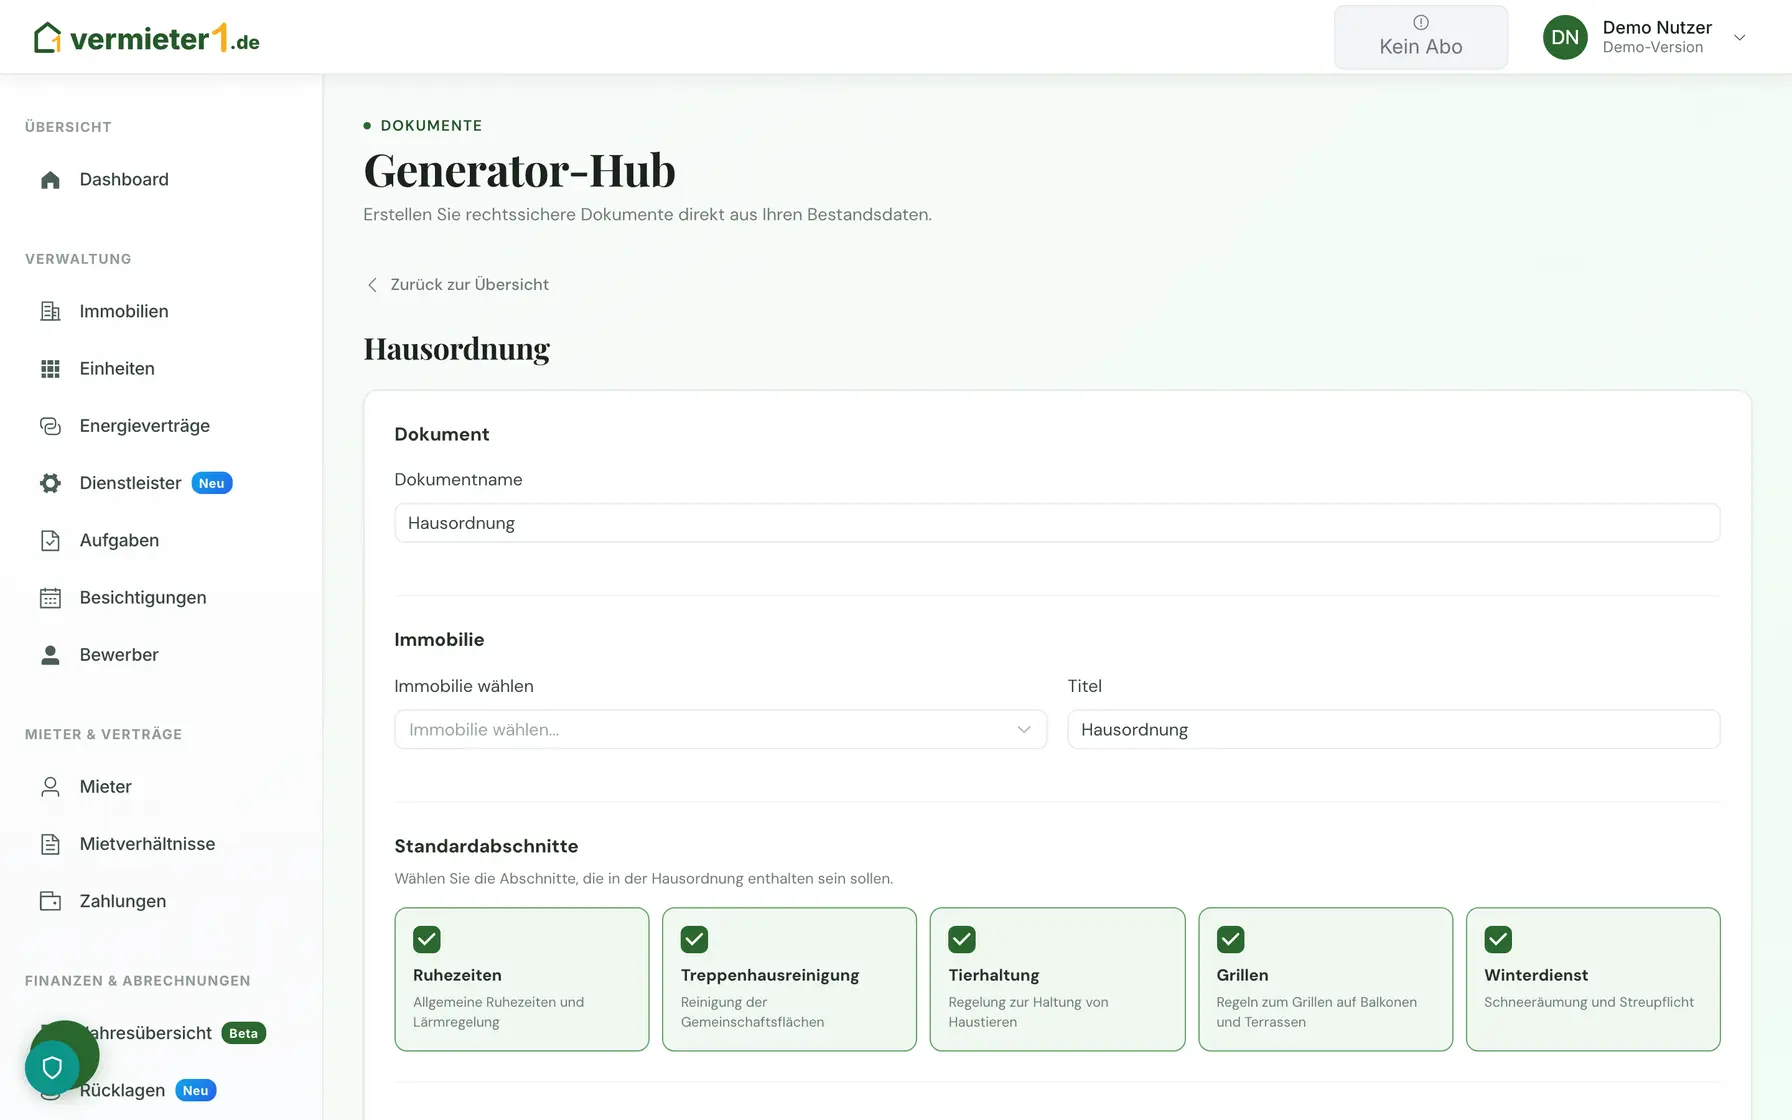
Task: Click the Neu badge beside Rücklagen
Action: [196, 1090]
